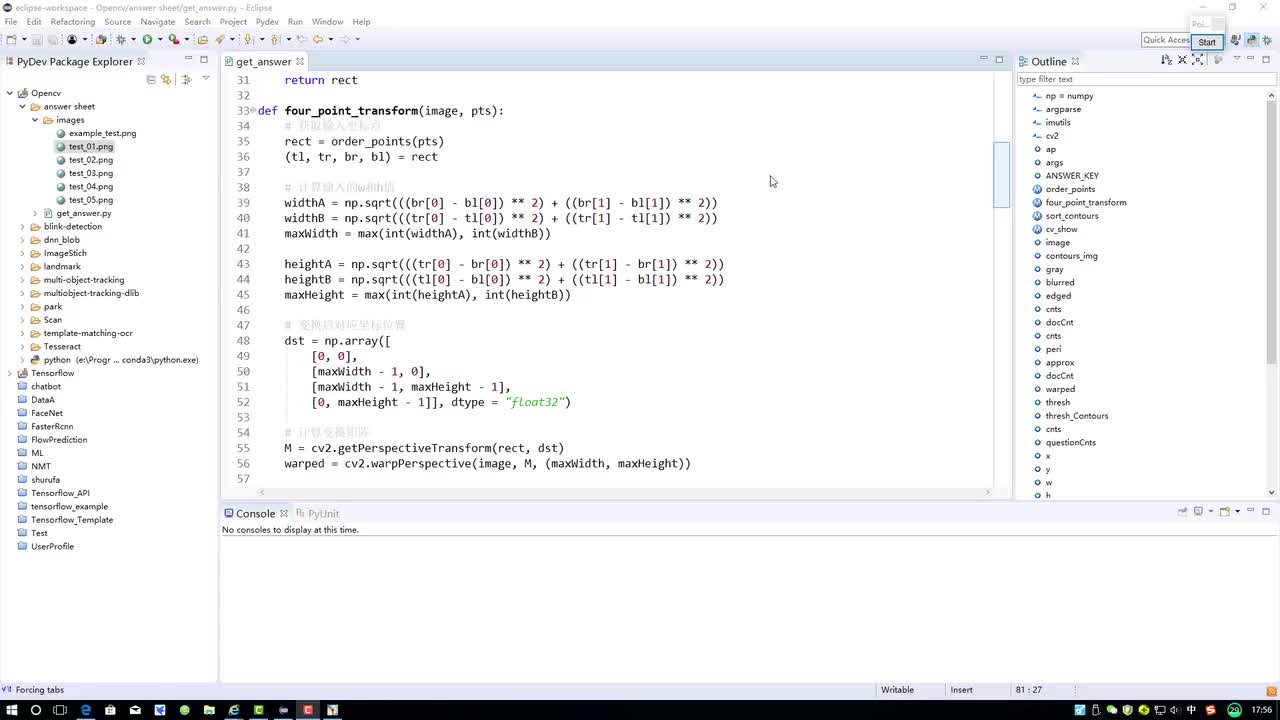Viewport: 1280px width, 720px height.
Task: Open dropdown next to Debug icon
Action: coord(131,40)
